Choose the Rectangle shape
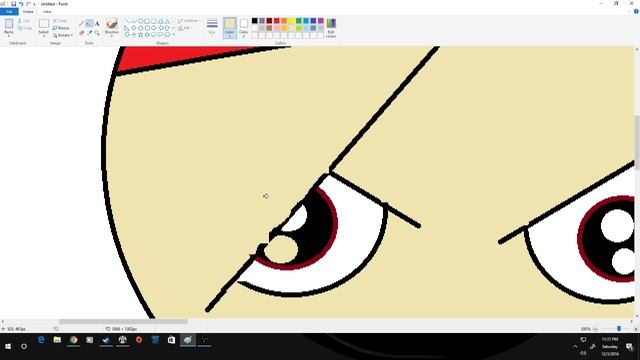The width and height of the screenshot is (640, 360). pyautogui.click(x=147, y=21)
